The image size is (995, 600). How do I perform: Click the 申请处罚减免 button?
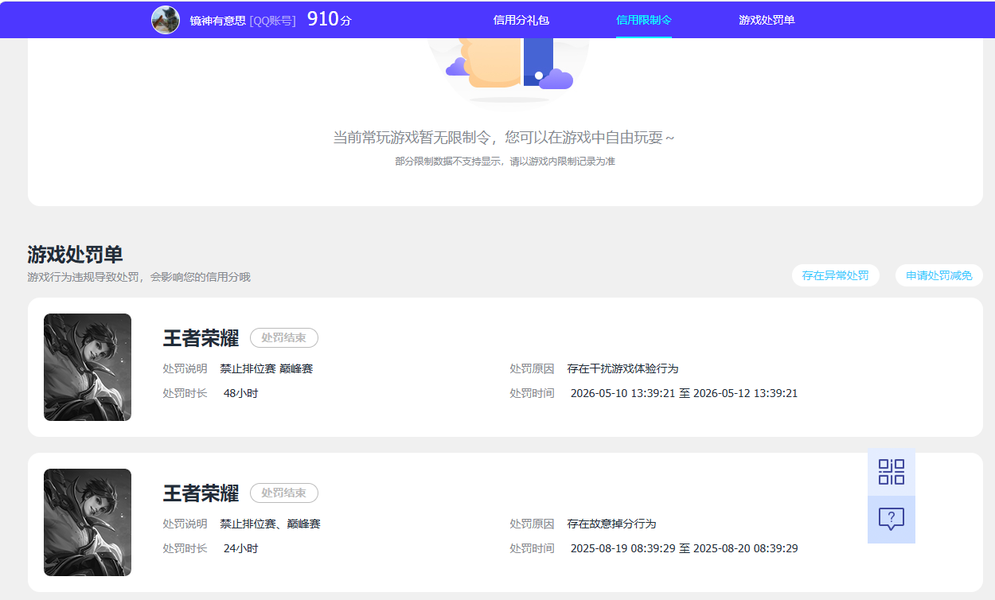point(939,275)
